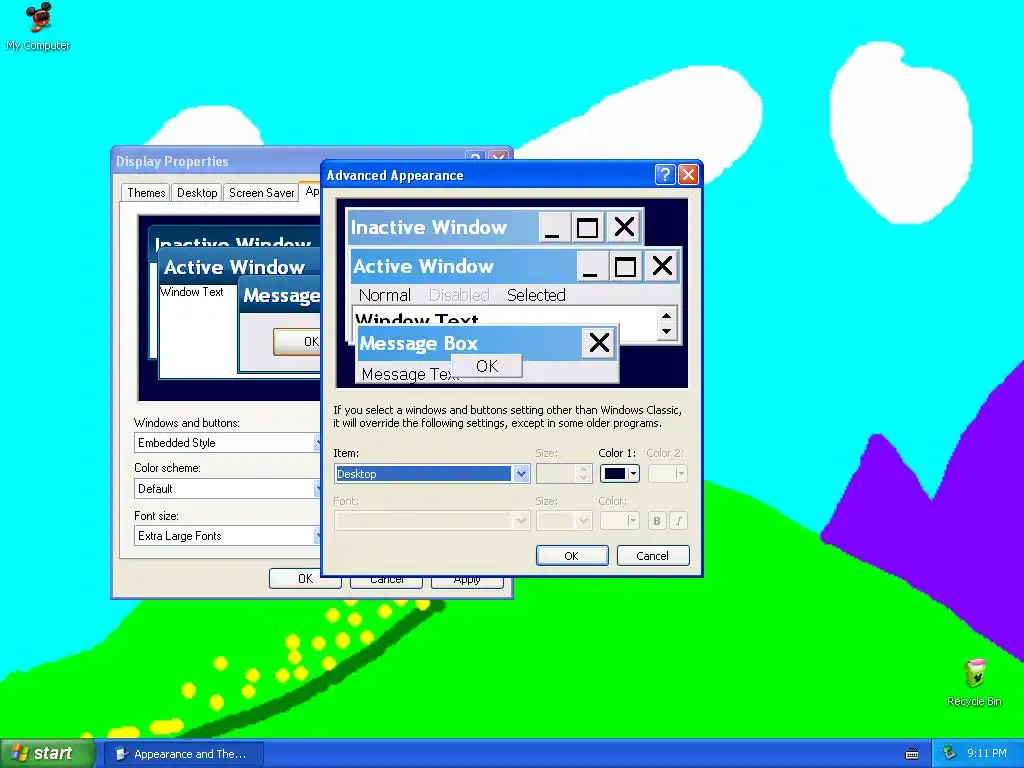Click the disabled font Size dropdown

click(x=564, y=520)
